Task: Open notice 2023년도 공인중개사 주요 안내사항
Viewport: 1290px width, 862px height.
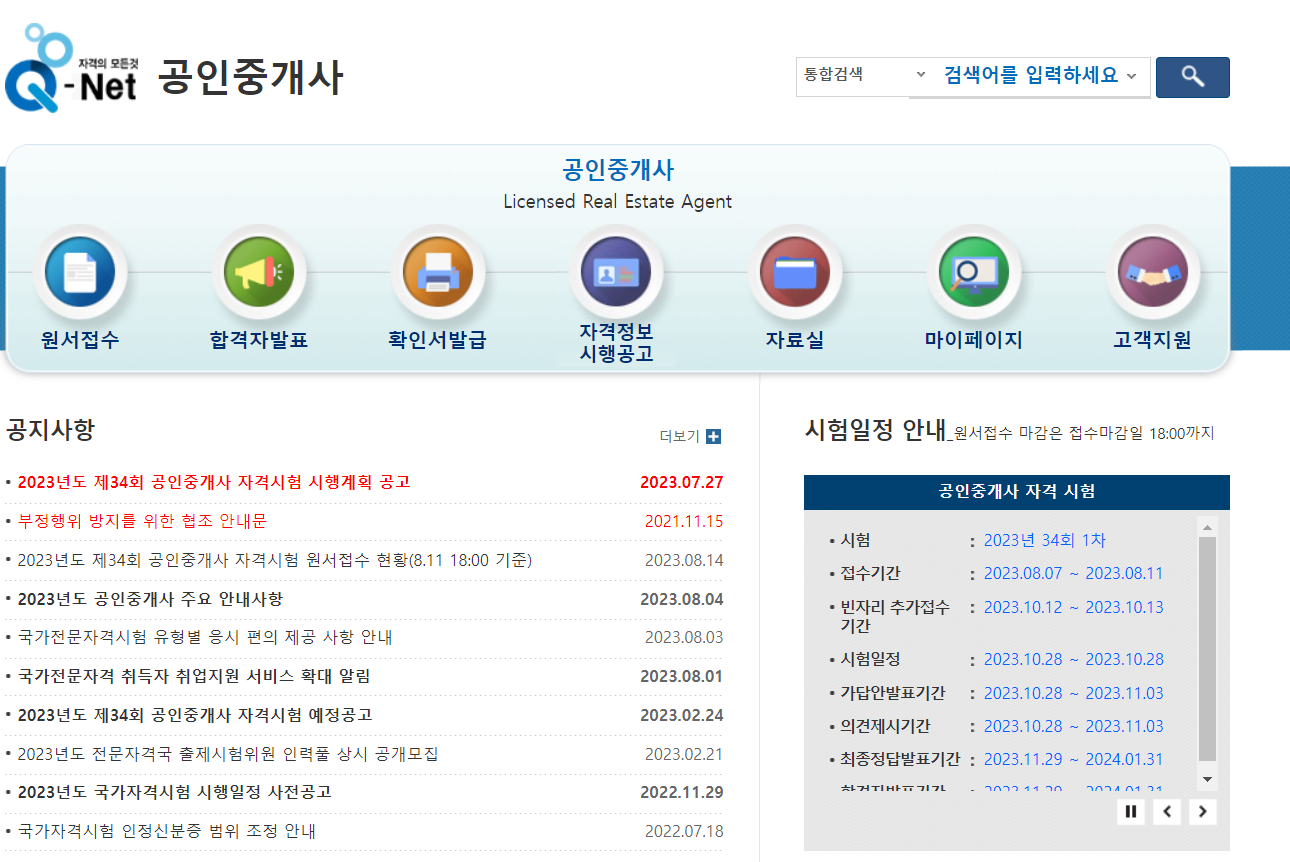Action: click(x=150, y=599)
